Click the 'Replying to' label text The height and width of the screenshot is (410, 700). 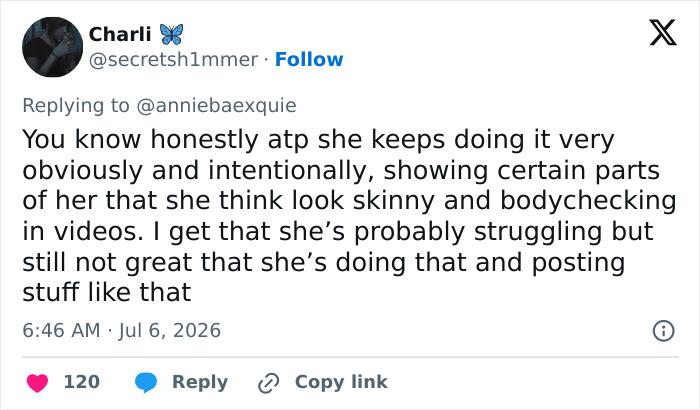(76, 106)
